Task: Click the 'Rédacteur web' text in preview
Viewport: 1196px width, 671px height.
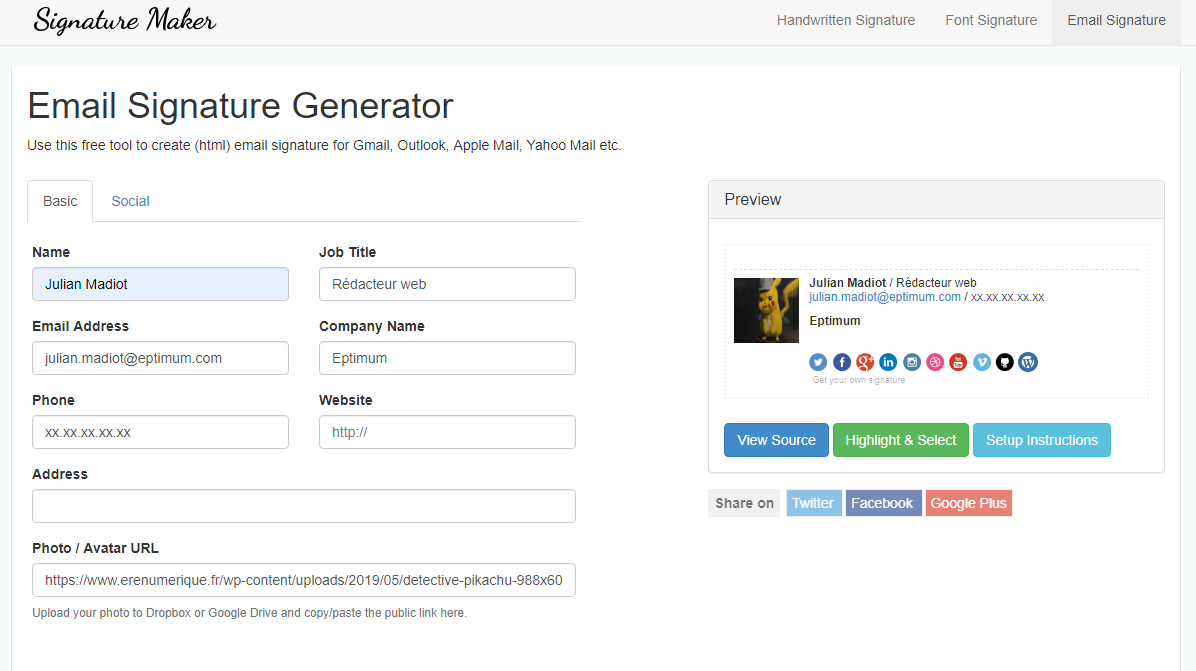Action: (936, 283)
